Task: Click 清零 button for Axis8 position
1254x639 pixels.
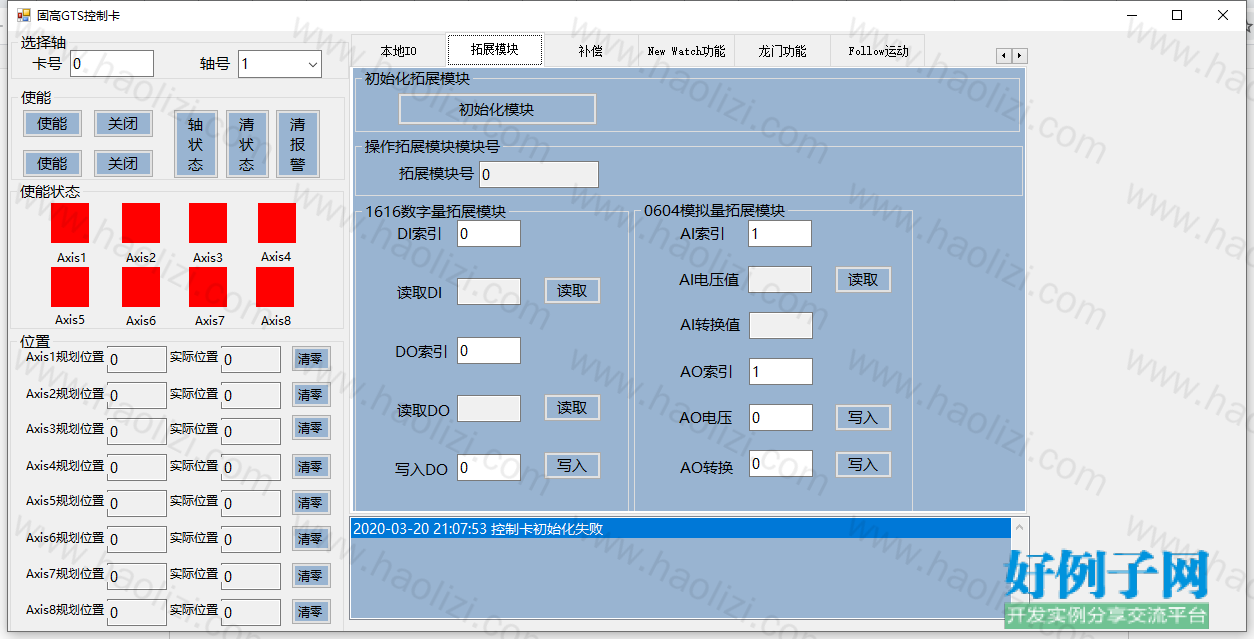Action: 310,611
